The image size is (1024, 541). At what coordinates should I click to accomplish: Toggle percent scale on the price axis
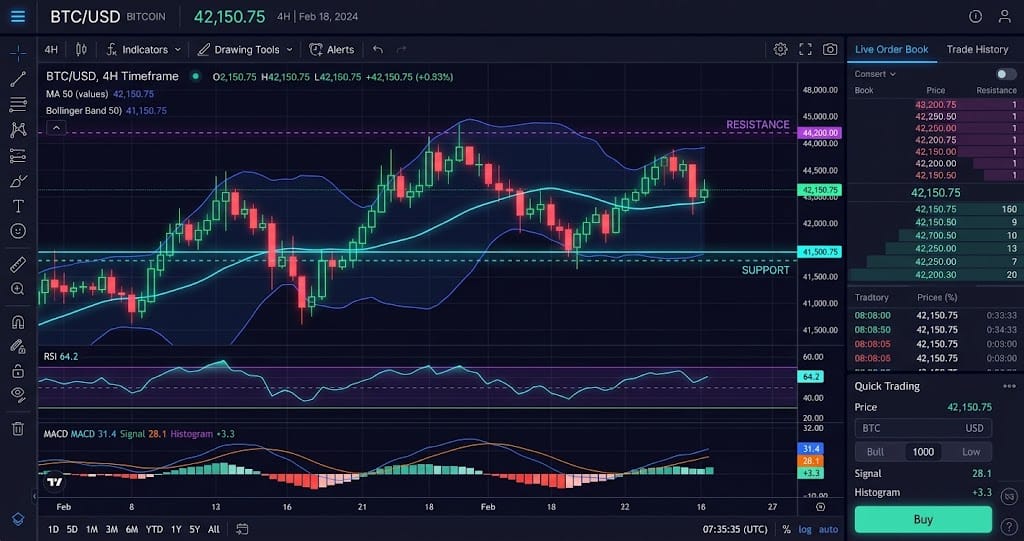click(786, 529)
